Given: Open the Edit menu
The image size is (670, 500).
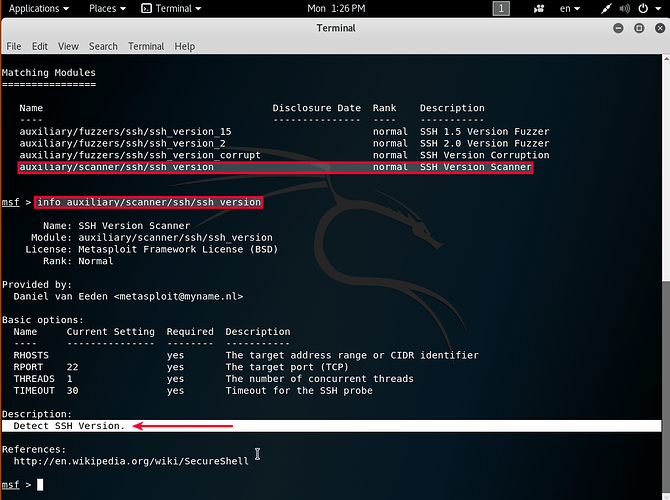Looking at the screenshot, I should [39, 46].
